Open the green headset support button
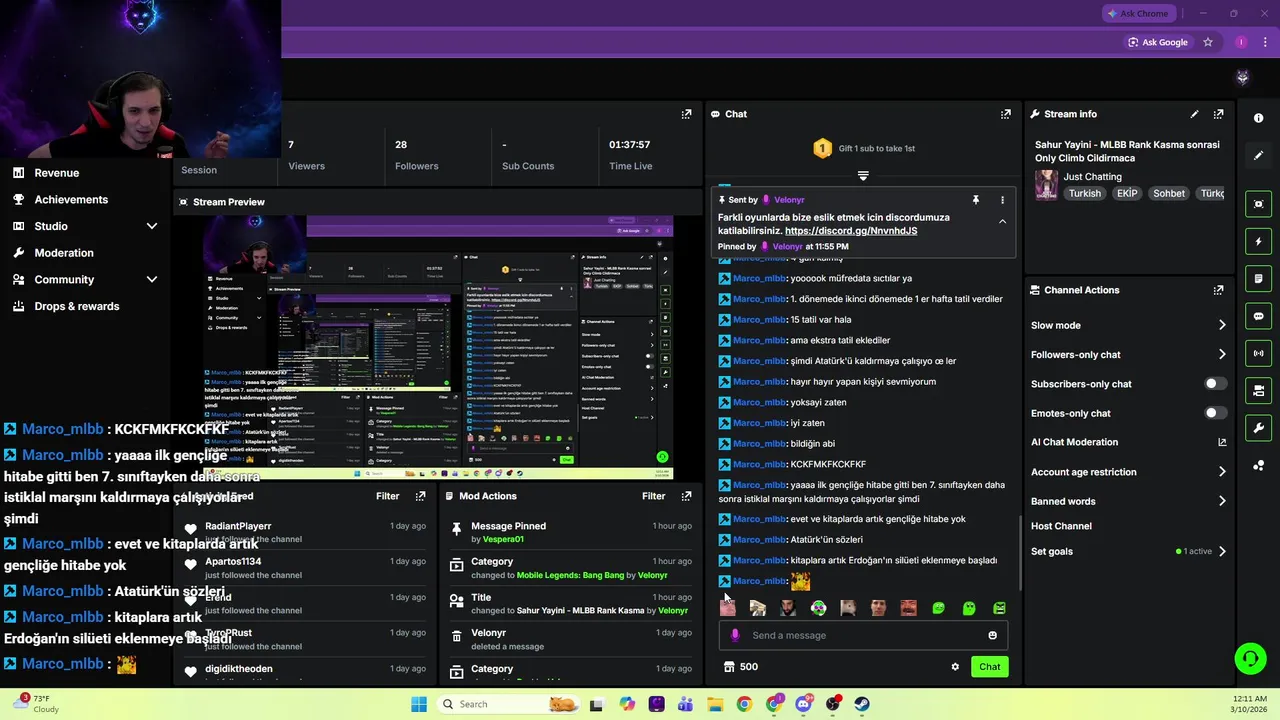The width and height of the screenshot is (1280, 720). point(1250,658)
